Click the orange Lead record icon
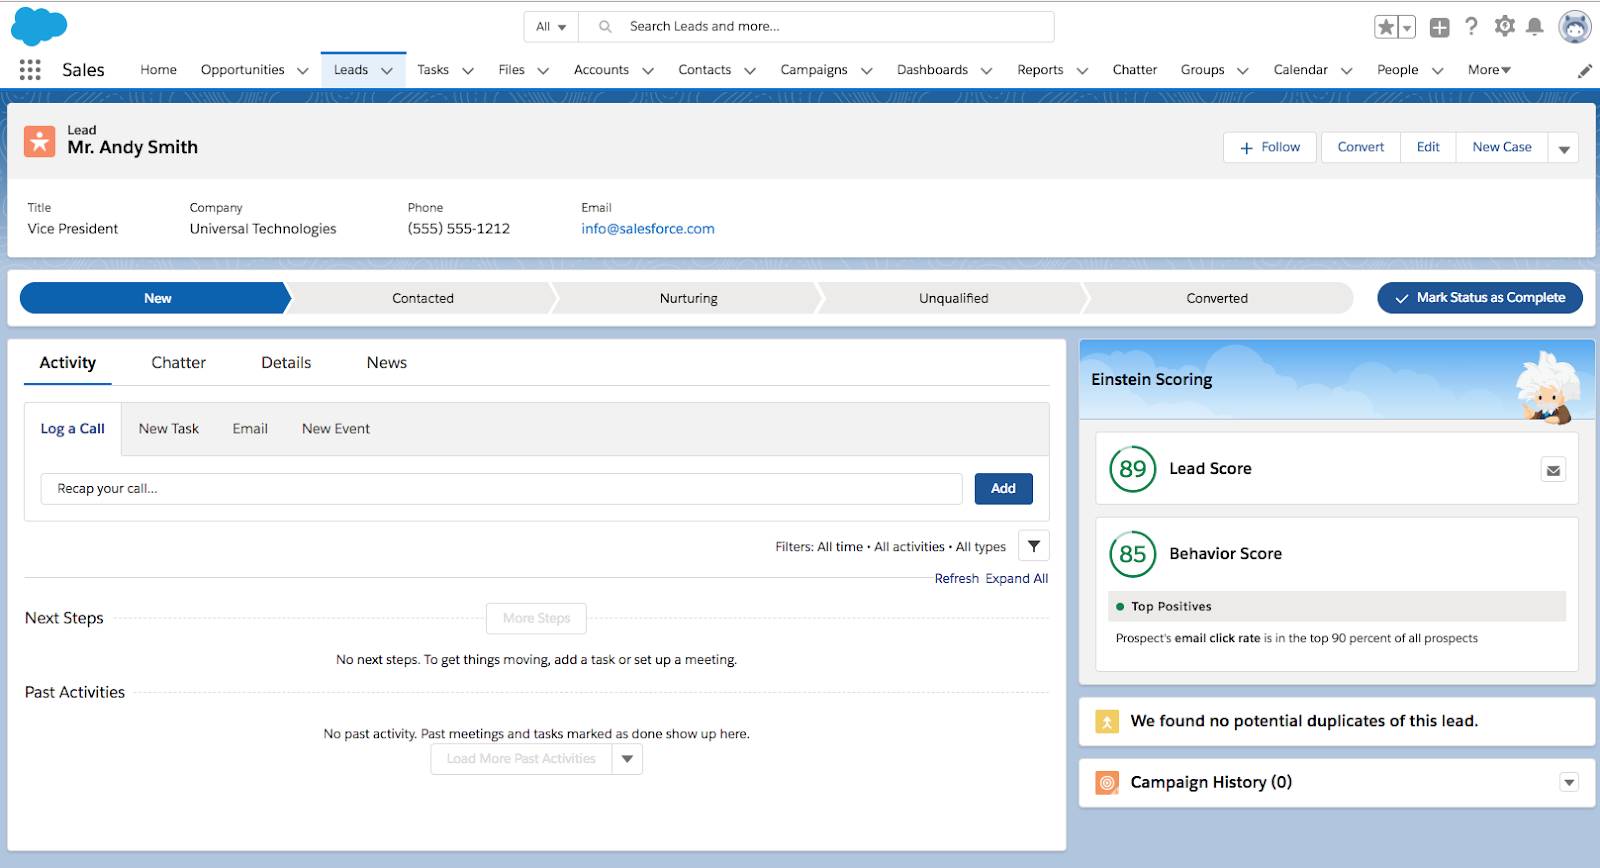1600x868 pixels. [40, 141]
